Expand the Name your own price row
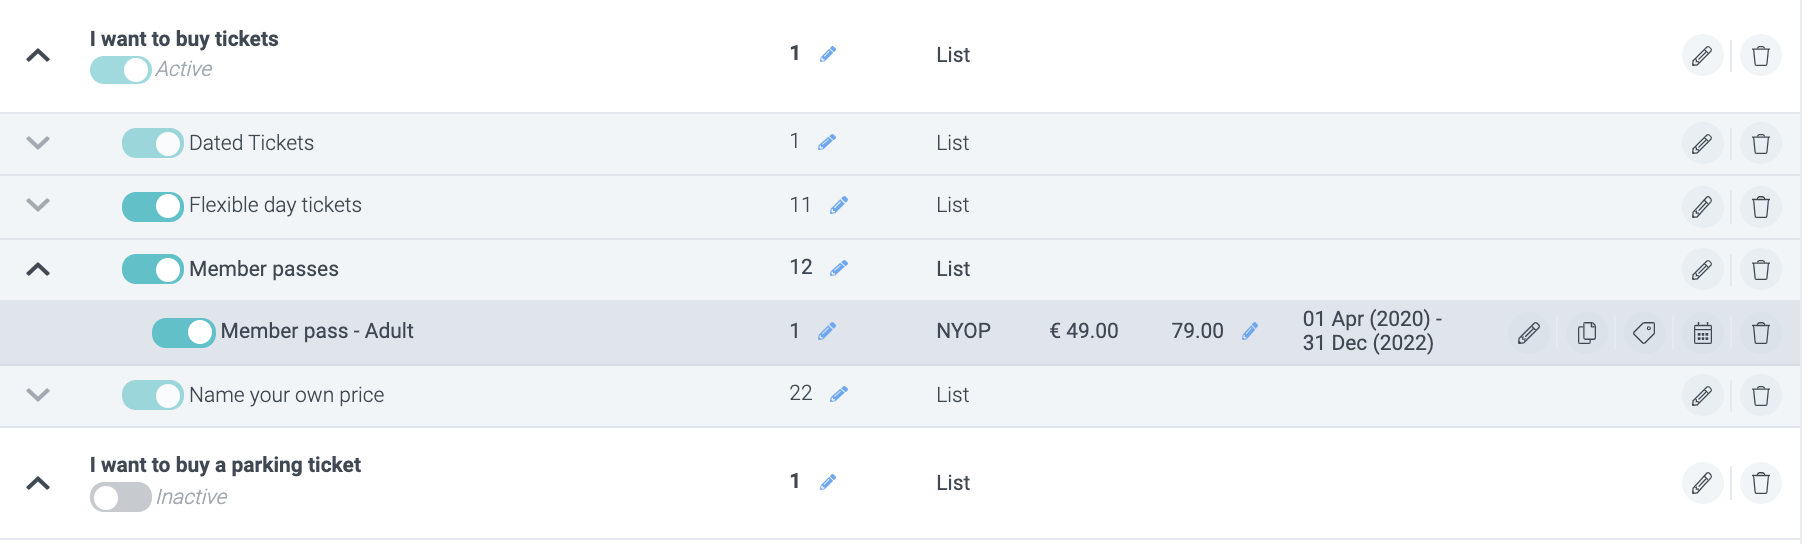 tap(38, 395)
